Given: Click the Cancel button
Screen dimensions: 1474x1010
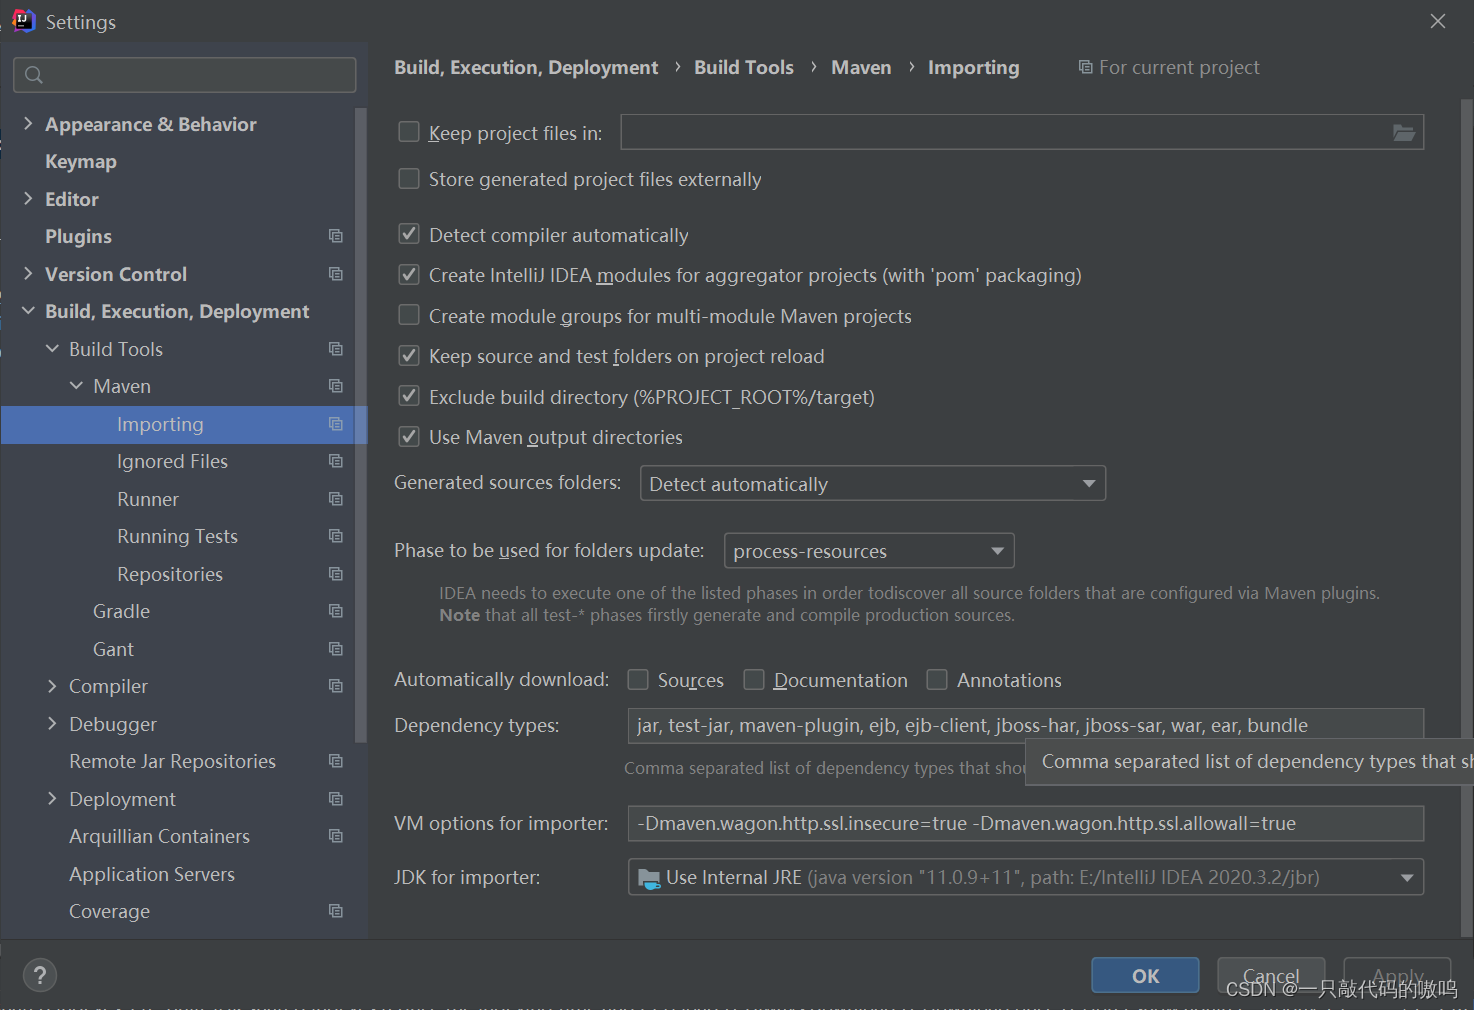Looking at the screenshot, I should pos(1271,975).
